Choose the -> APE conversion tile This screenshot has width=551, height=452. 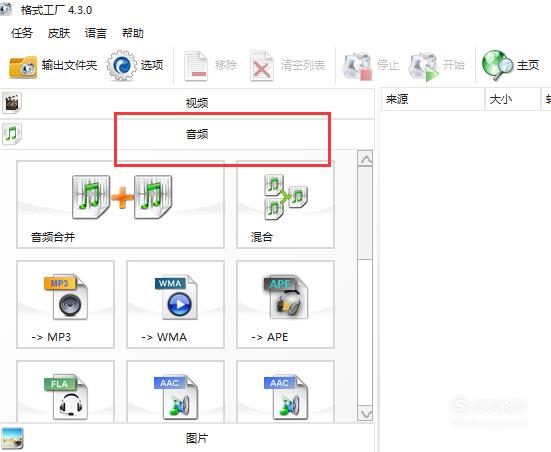(285, 304)
